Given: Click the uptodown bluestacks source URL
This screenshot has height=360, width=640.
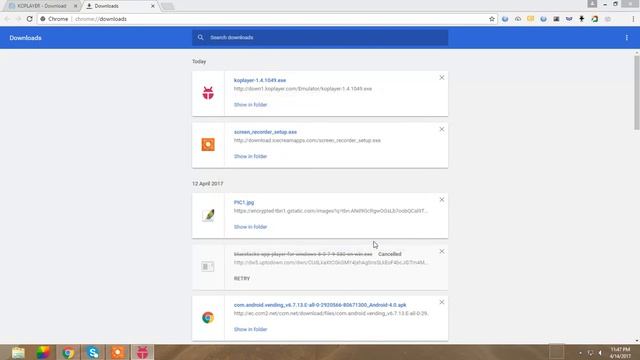Looking at the screenshot, I should point(331,262).
